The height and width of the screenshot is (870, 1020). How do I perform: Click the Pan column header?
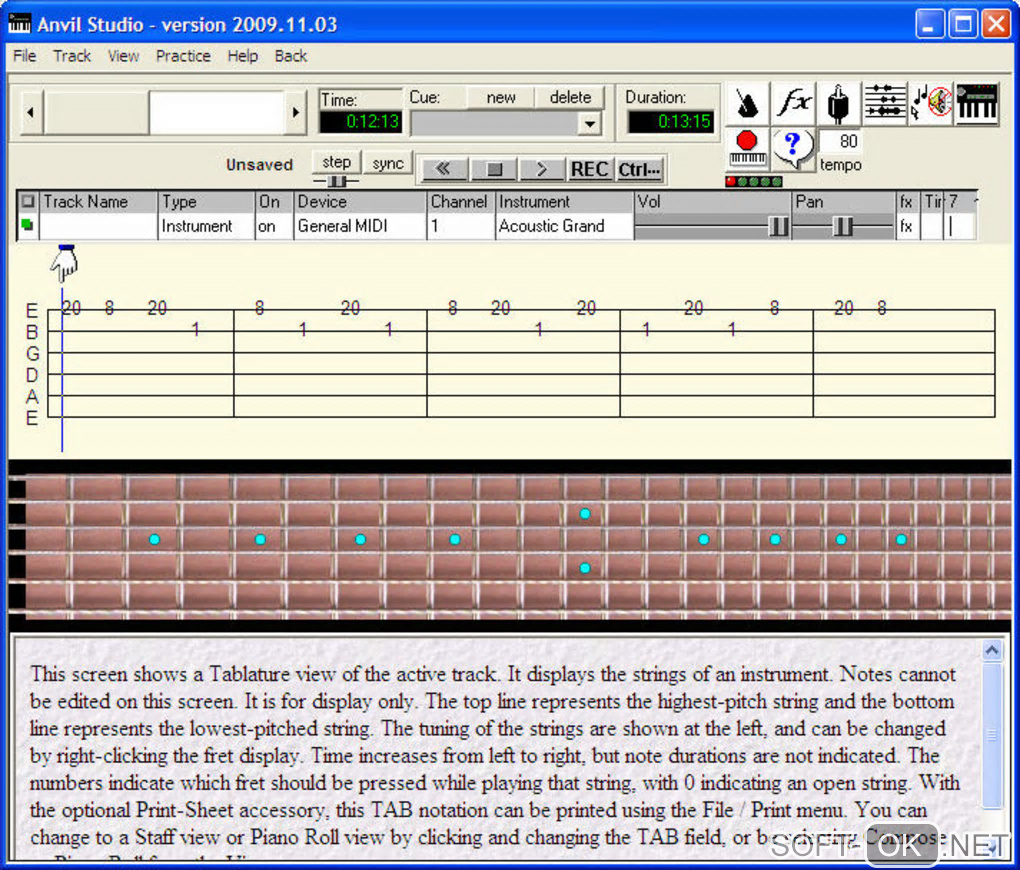coord(843,202)
